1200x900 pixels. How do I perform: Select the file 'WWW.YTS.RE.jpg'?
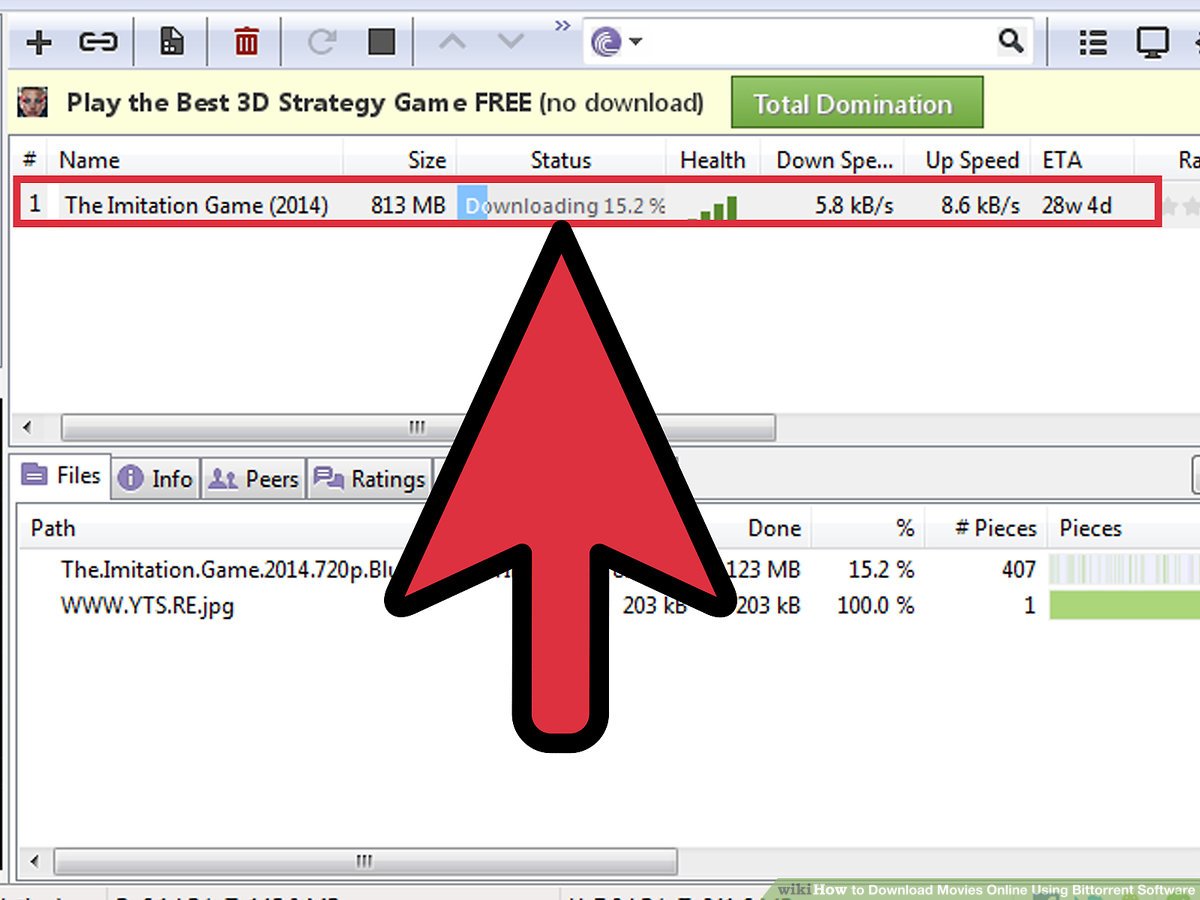(x=147, y=605)
